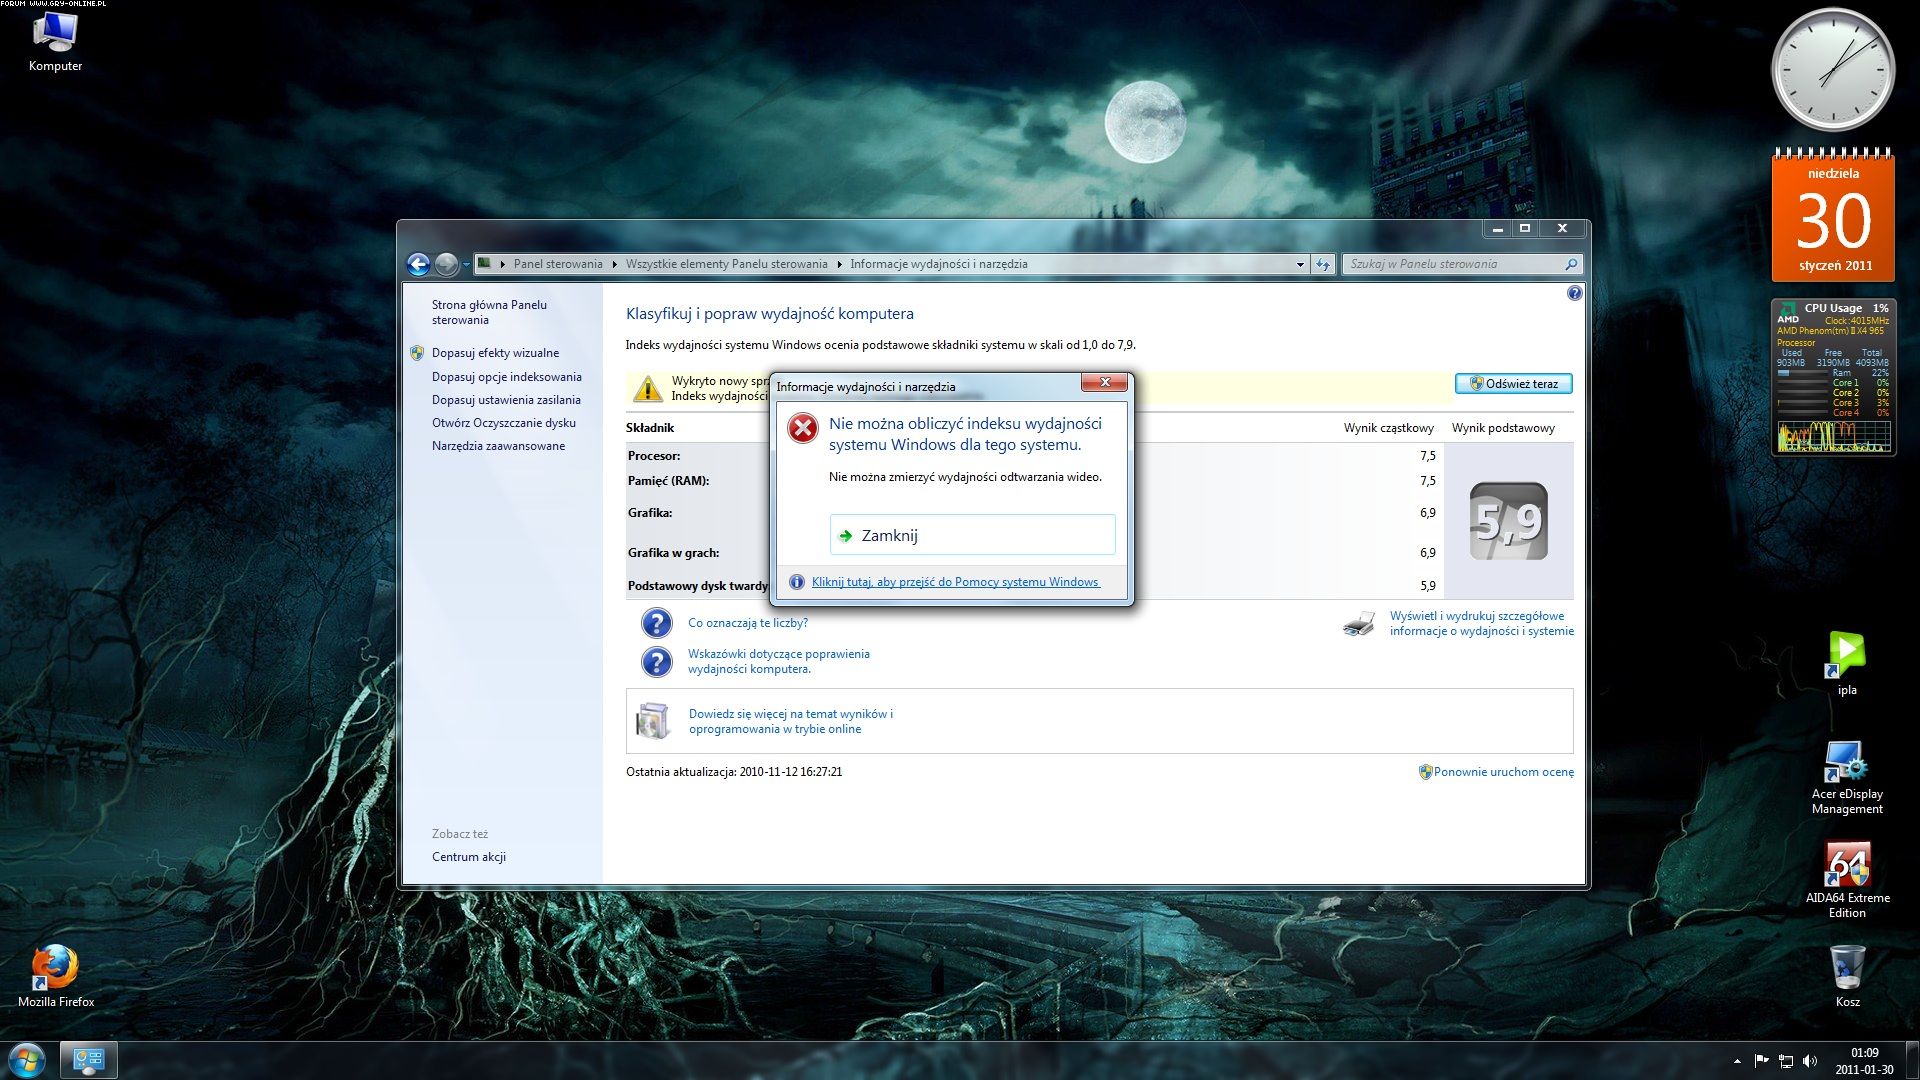Click the taskbar clock showing 01:09
1920x1080 pixels.
[x=1864, y=1060]
